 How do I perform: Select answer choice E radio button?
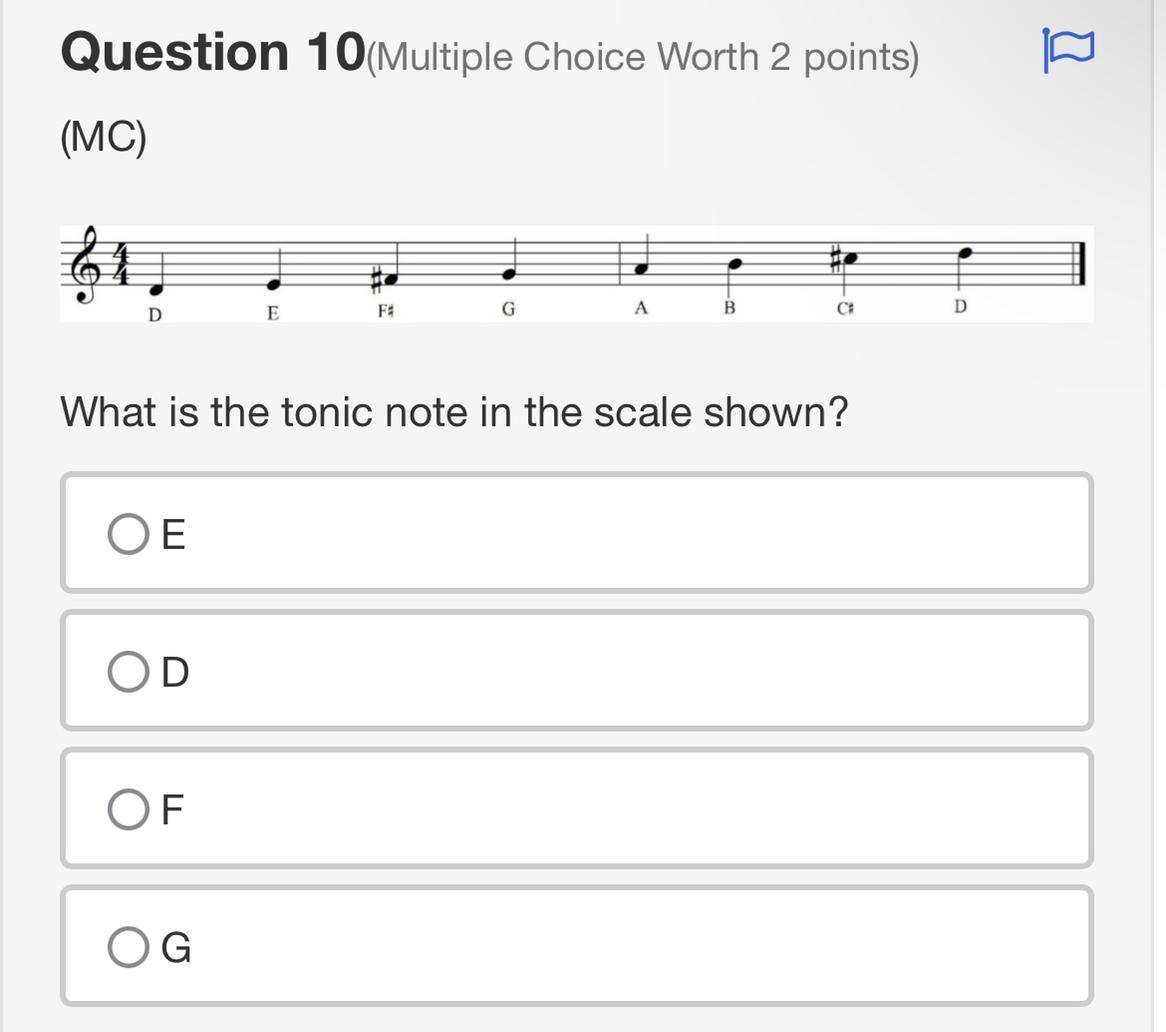[x=129, y=534]
